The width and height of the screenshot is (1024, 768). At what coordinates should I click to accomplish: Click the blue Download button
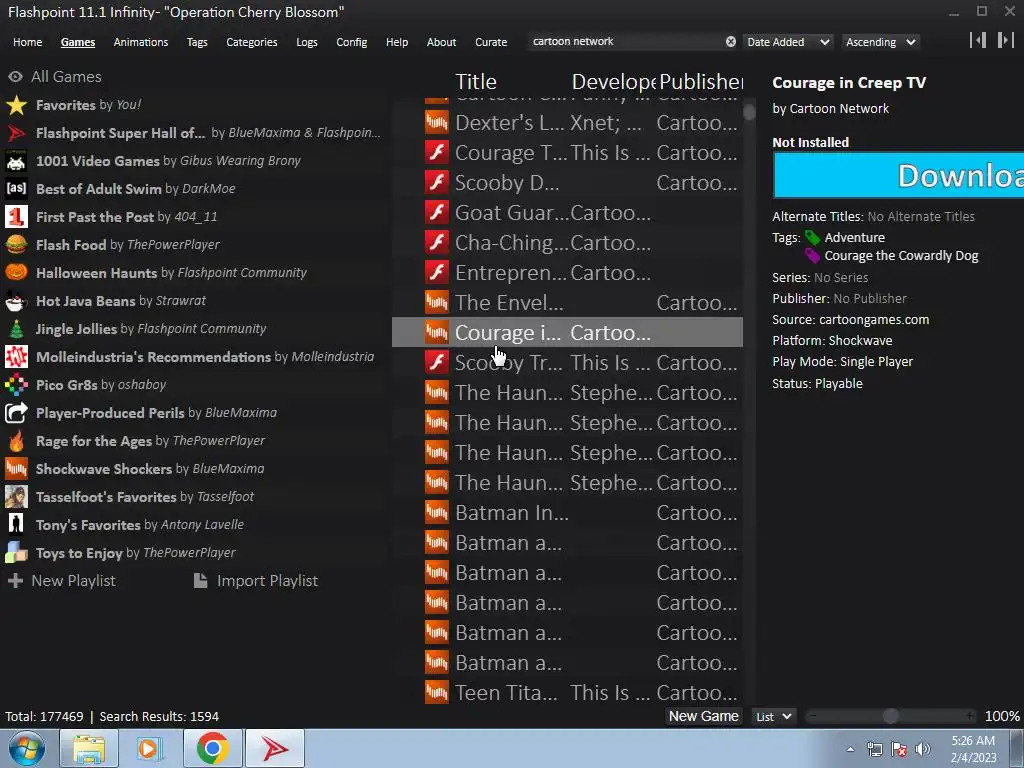point(899,176)
